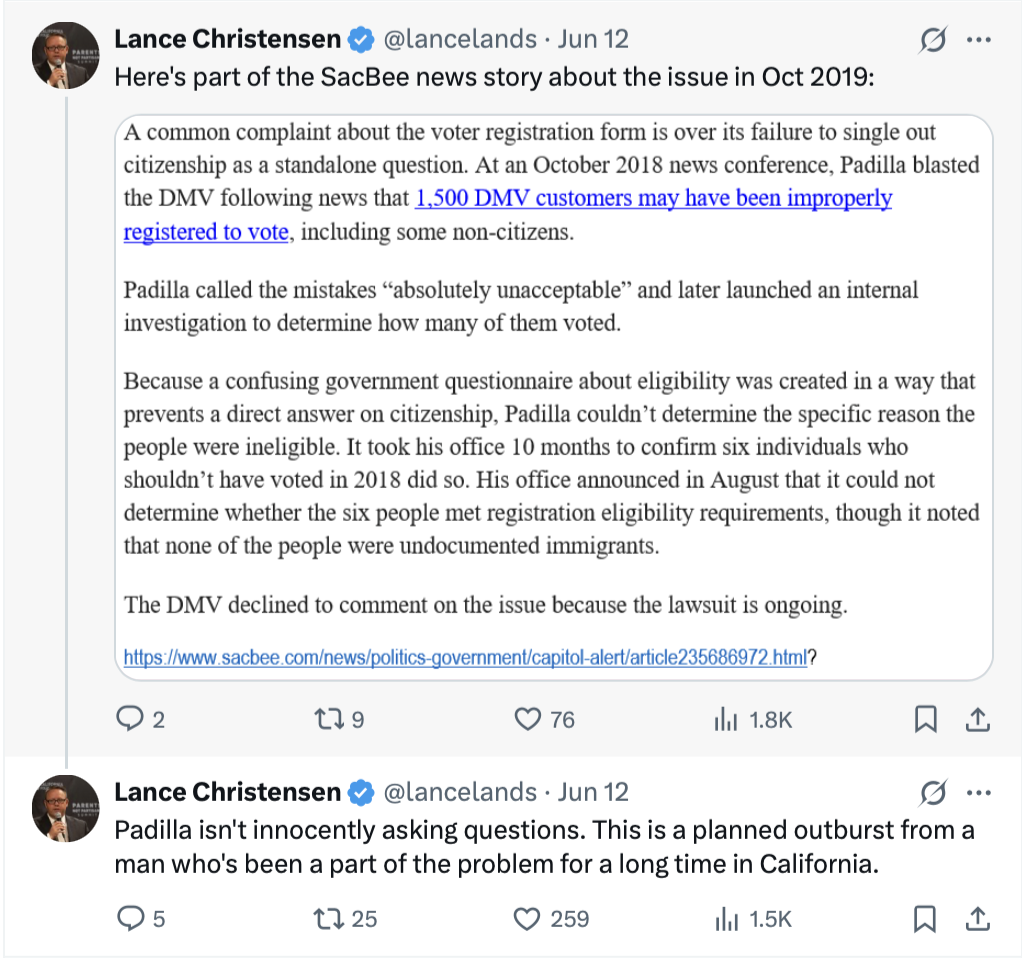Like the tweet with 76 likes

pyautogui.click(x=527, y=719)
